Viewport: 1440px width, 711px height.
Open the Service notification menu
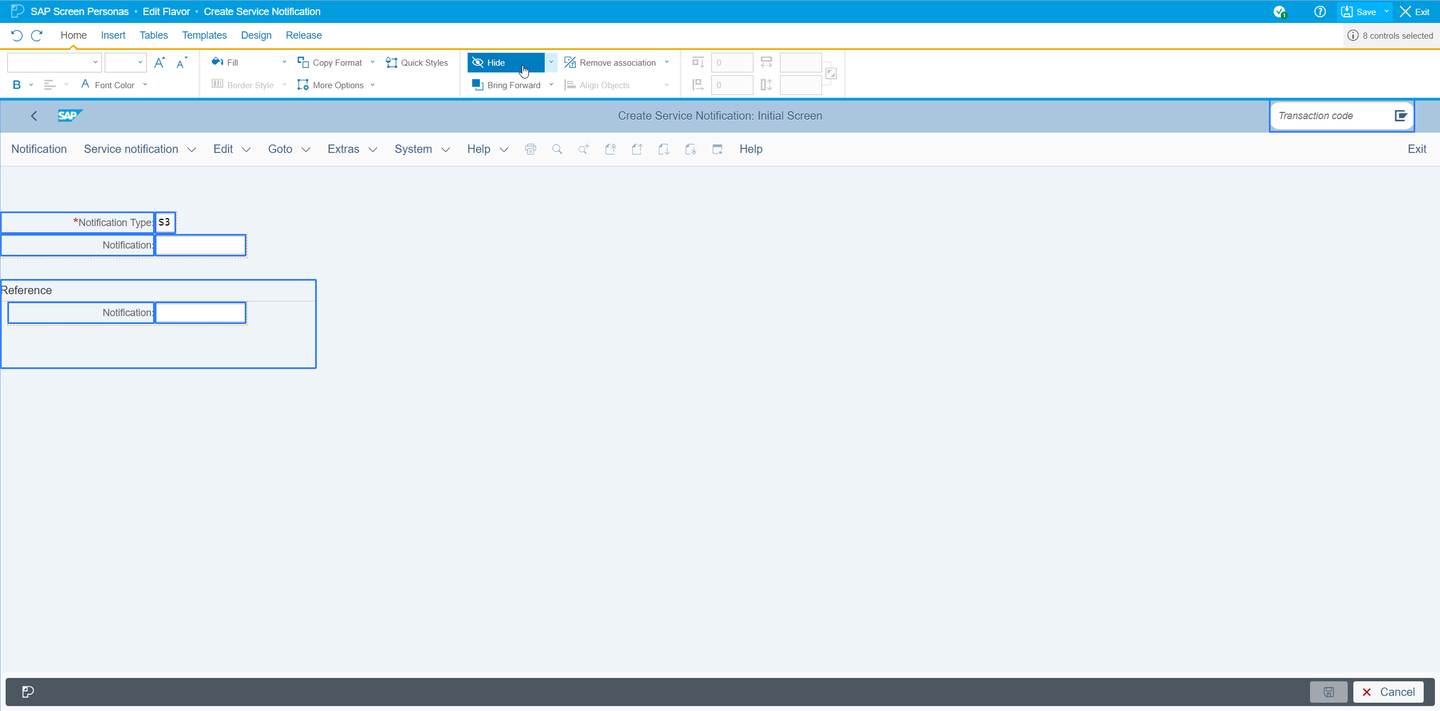(140, 149)
